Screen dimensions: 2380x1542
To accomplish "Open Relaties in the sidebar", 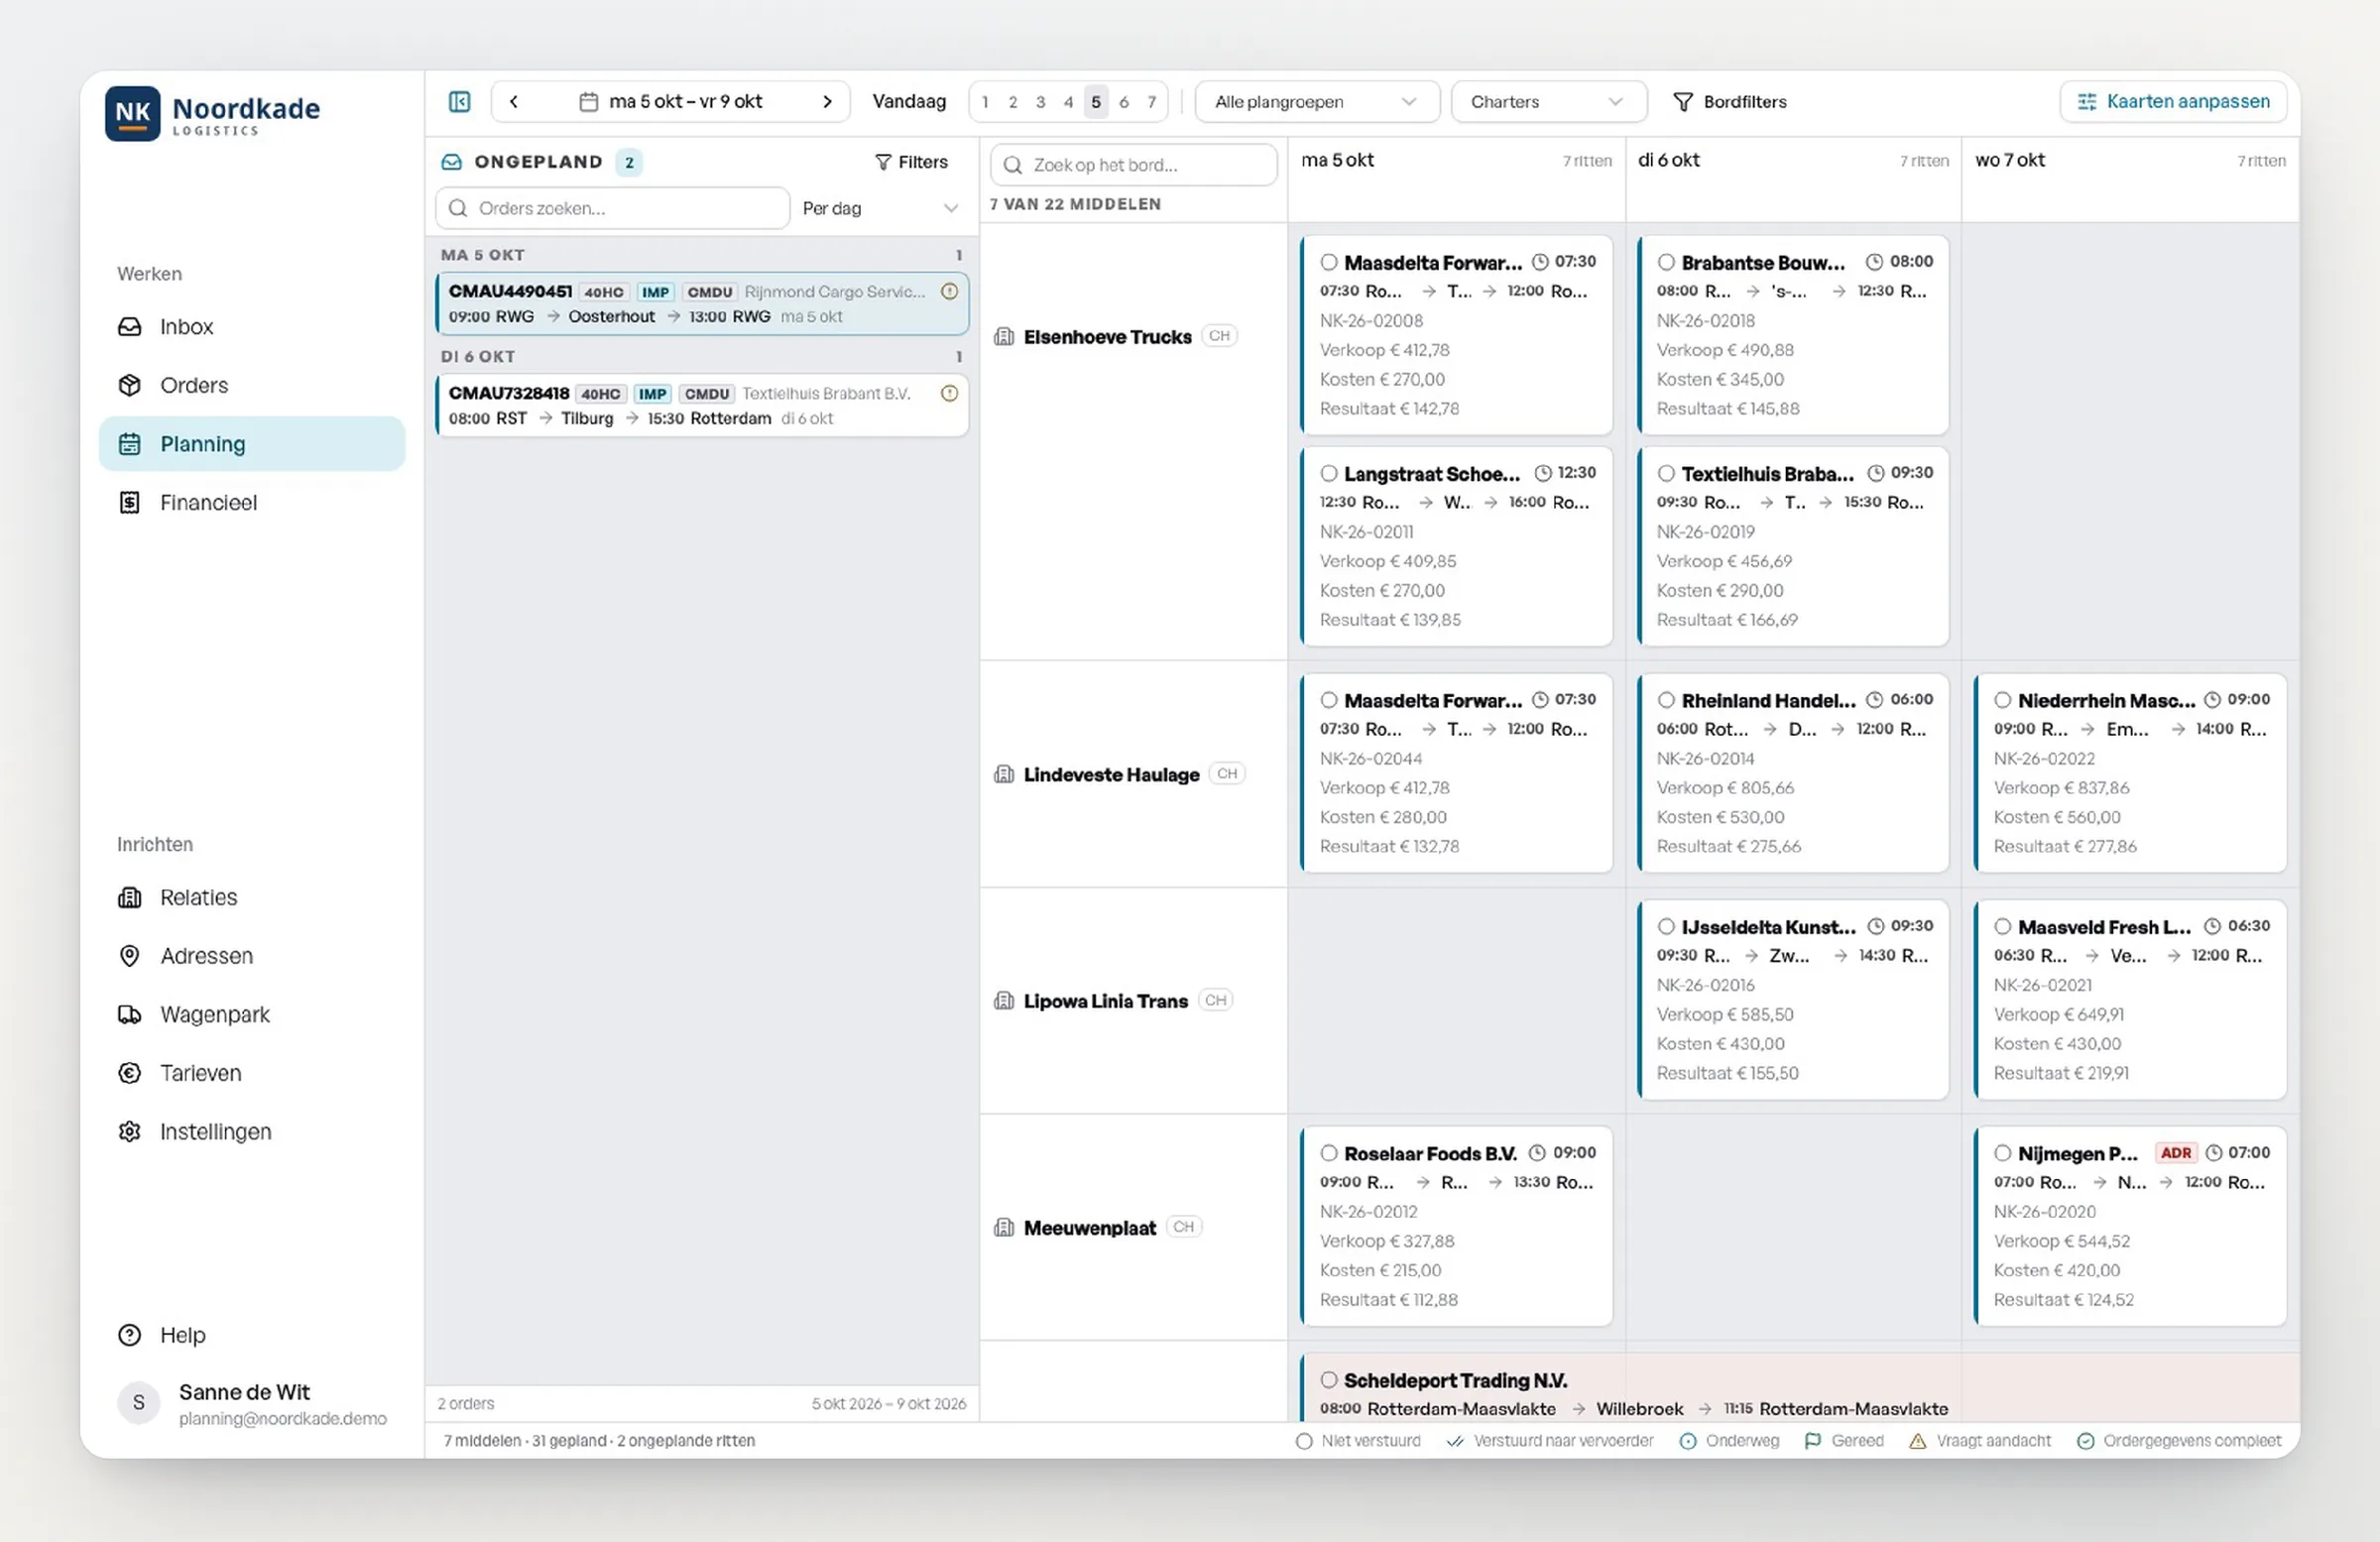I will pyautogui.click(x=252, y=897).
